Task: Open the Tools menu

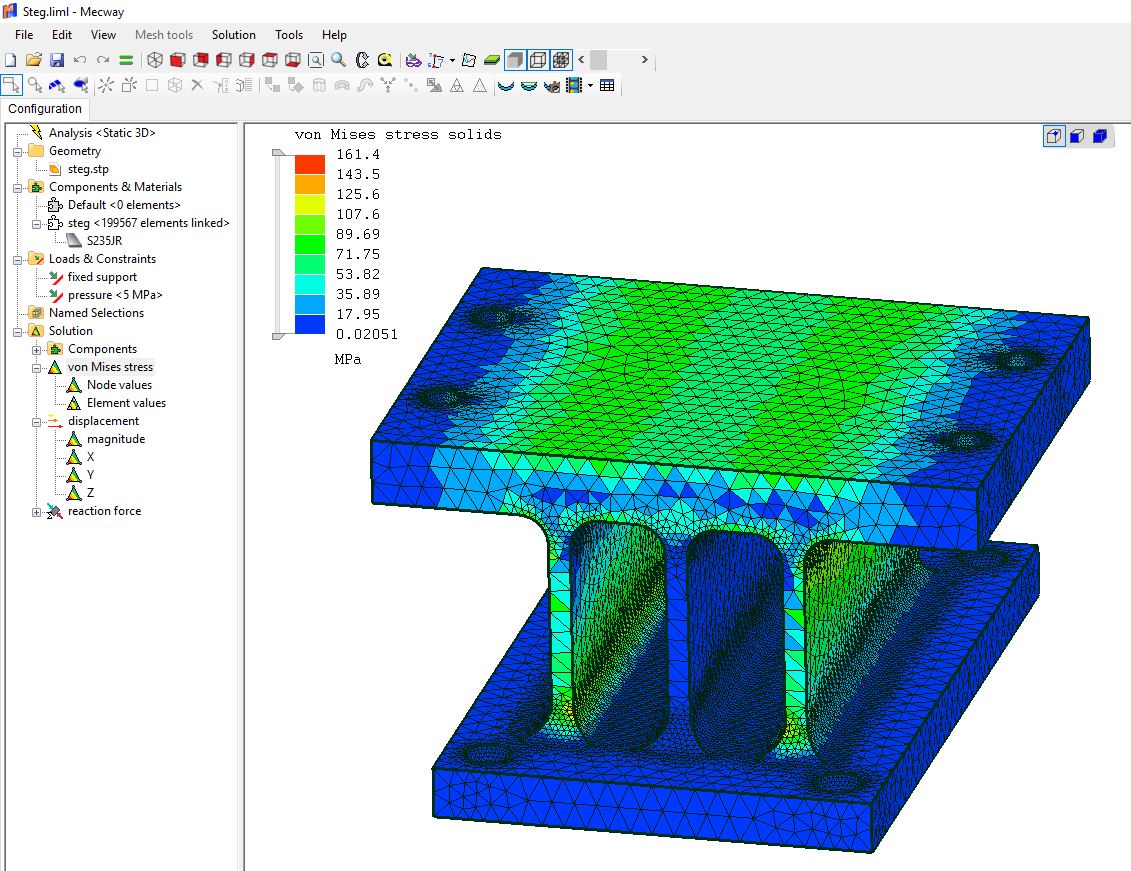Action: tap(289, 35)
